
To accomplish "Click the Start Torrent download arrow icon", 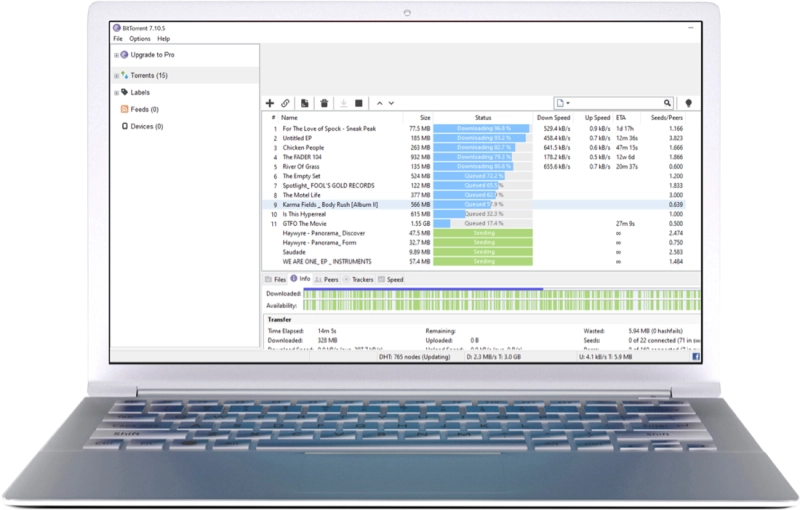I will (x=343, y=103).
